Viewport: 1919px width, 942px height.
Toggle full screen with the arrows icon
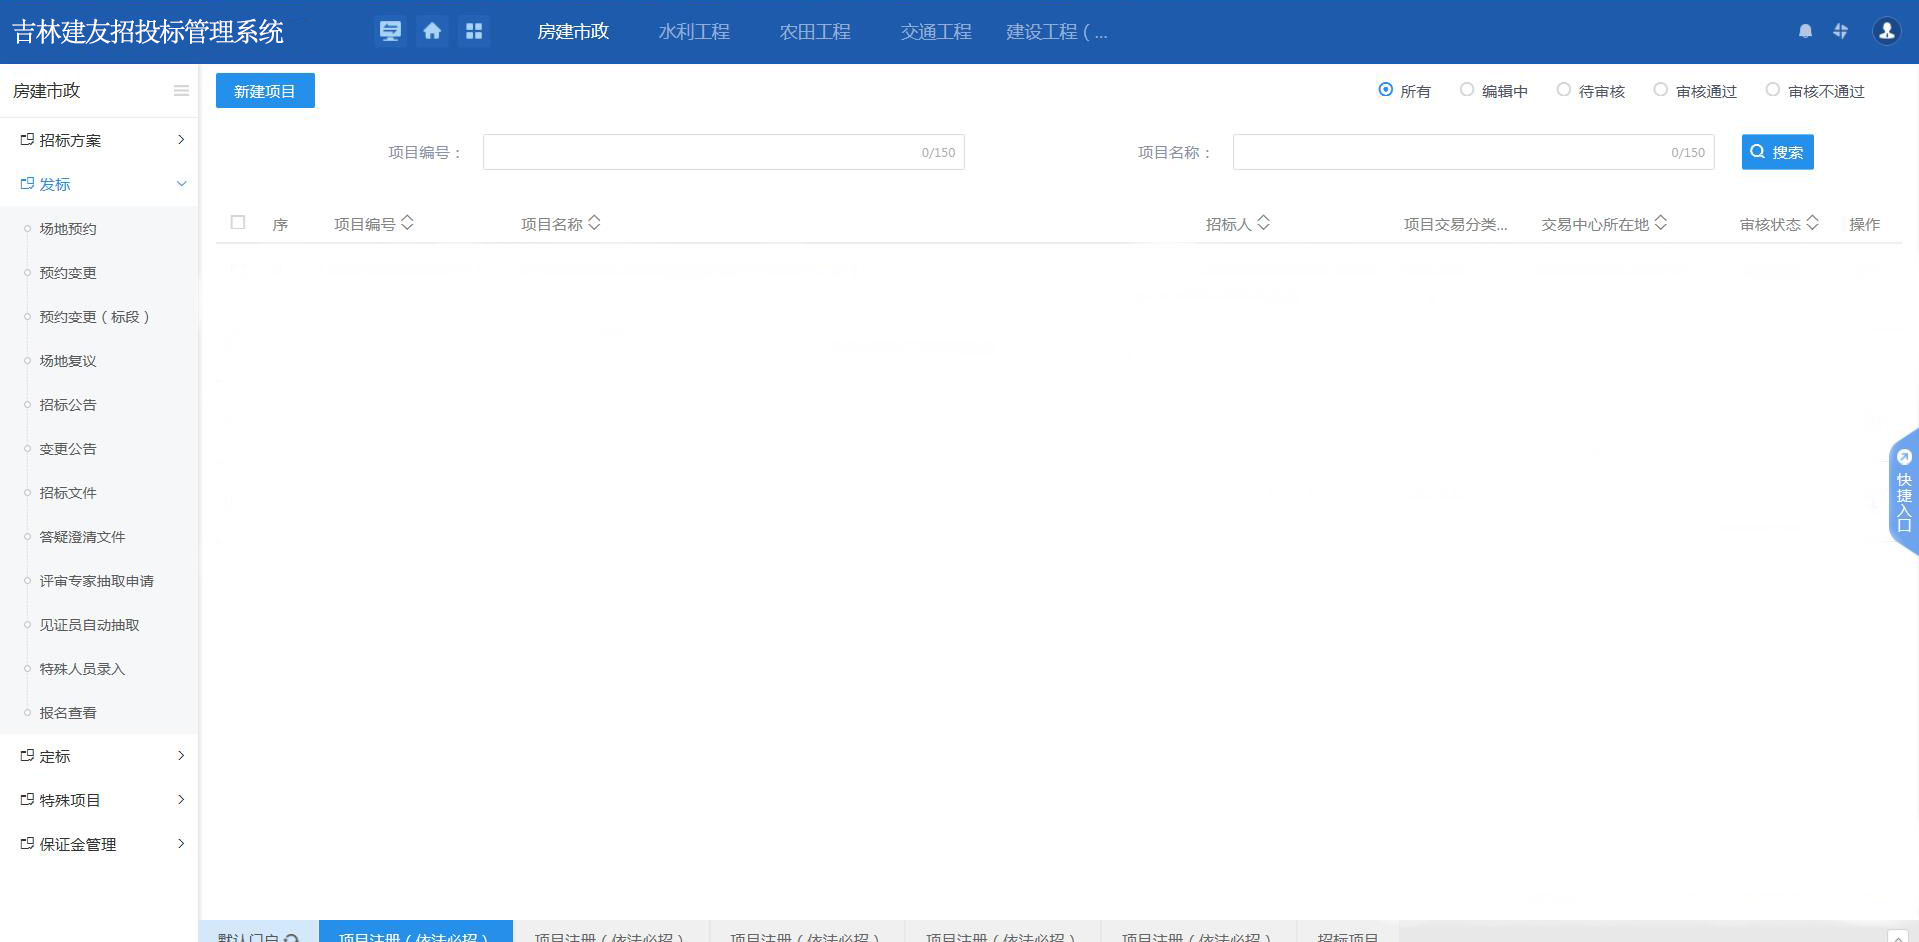[x=1840, y=31]
